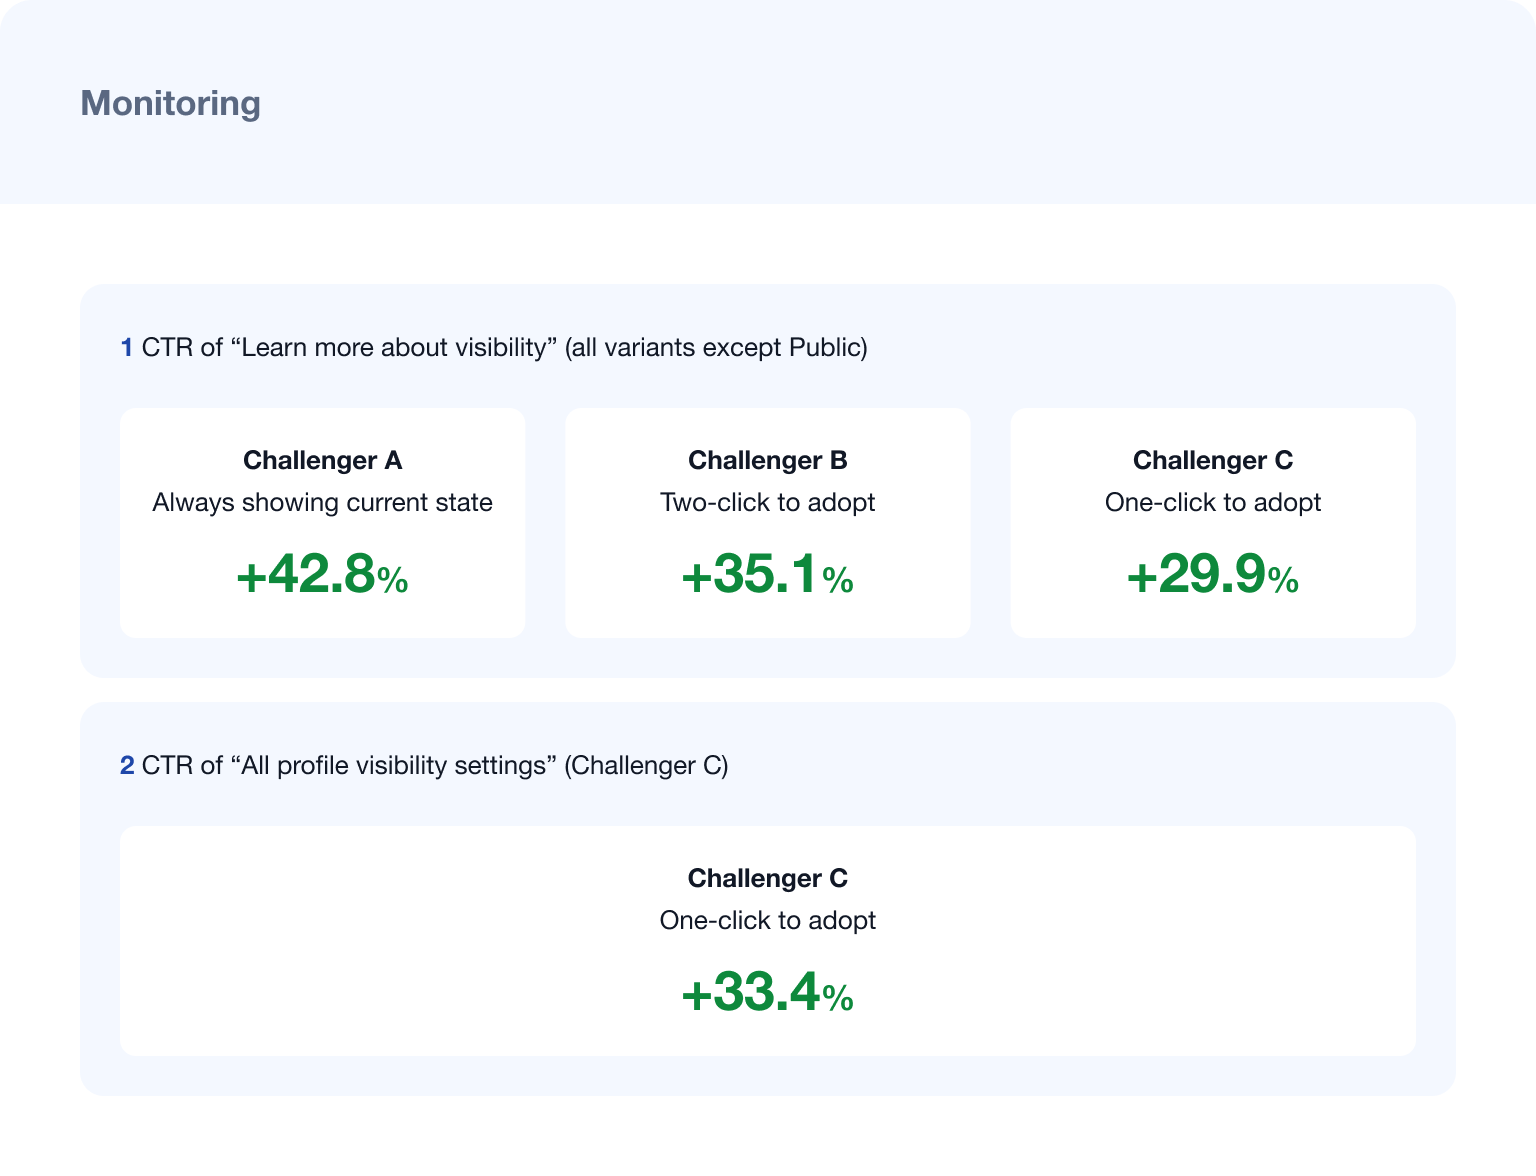Click the percent sign after +33.4
Image resolution: width=1536 pixels, height=1176 pixels.
(838, 998)
